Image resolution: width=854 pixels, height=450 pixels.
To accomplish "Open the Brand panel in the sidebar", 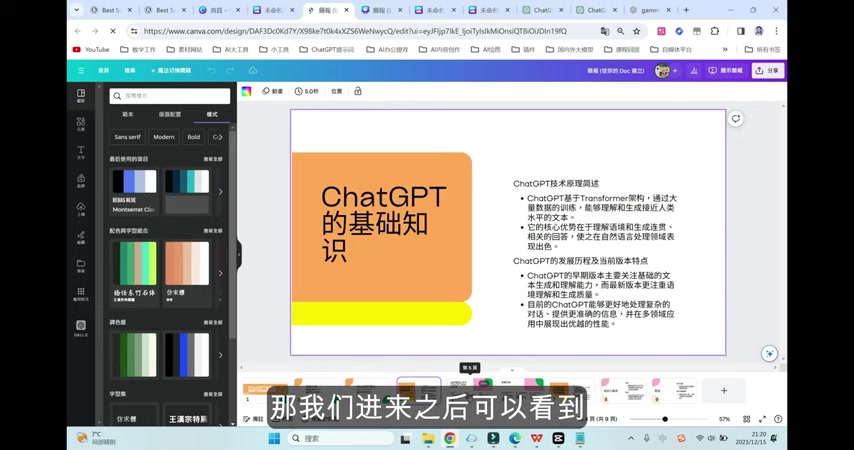I will [81, 181].
